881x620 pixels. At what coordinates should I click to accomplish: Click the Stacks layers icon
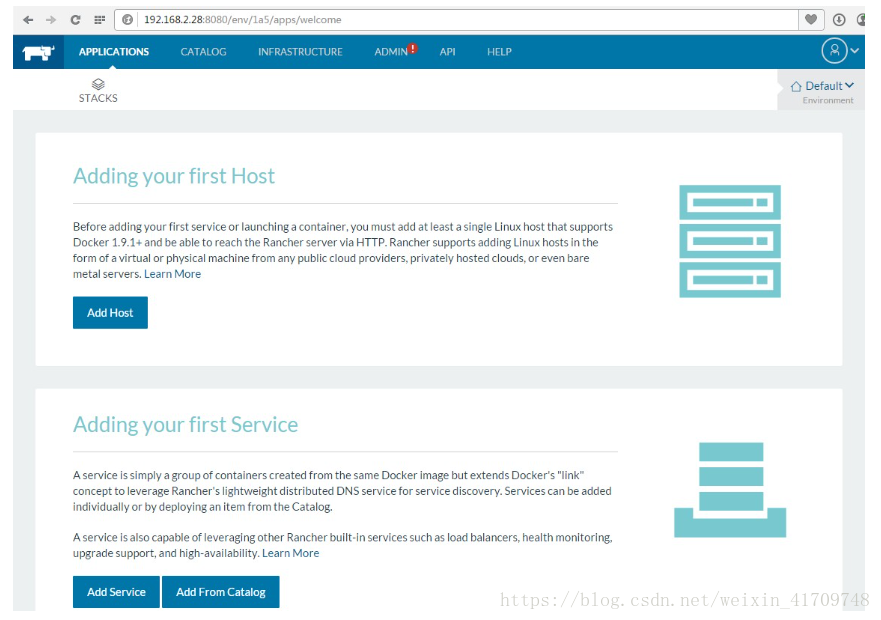pyautogui.click(x=98, y=84)
